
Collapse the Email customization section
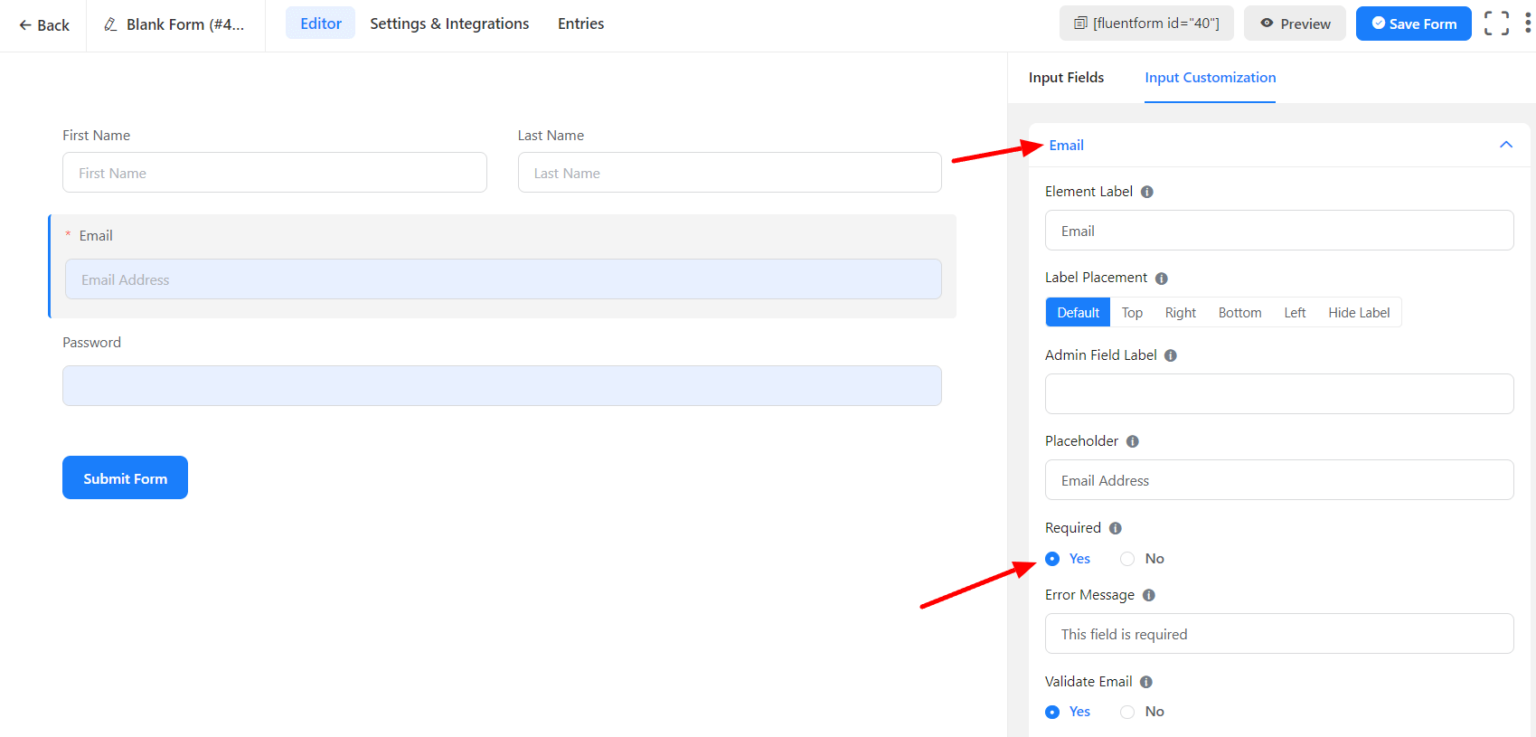(x=1506, y=145)
